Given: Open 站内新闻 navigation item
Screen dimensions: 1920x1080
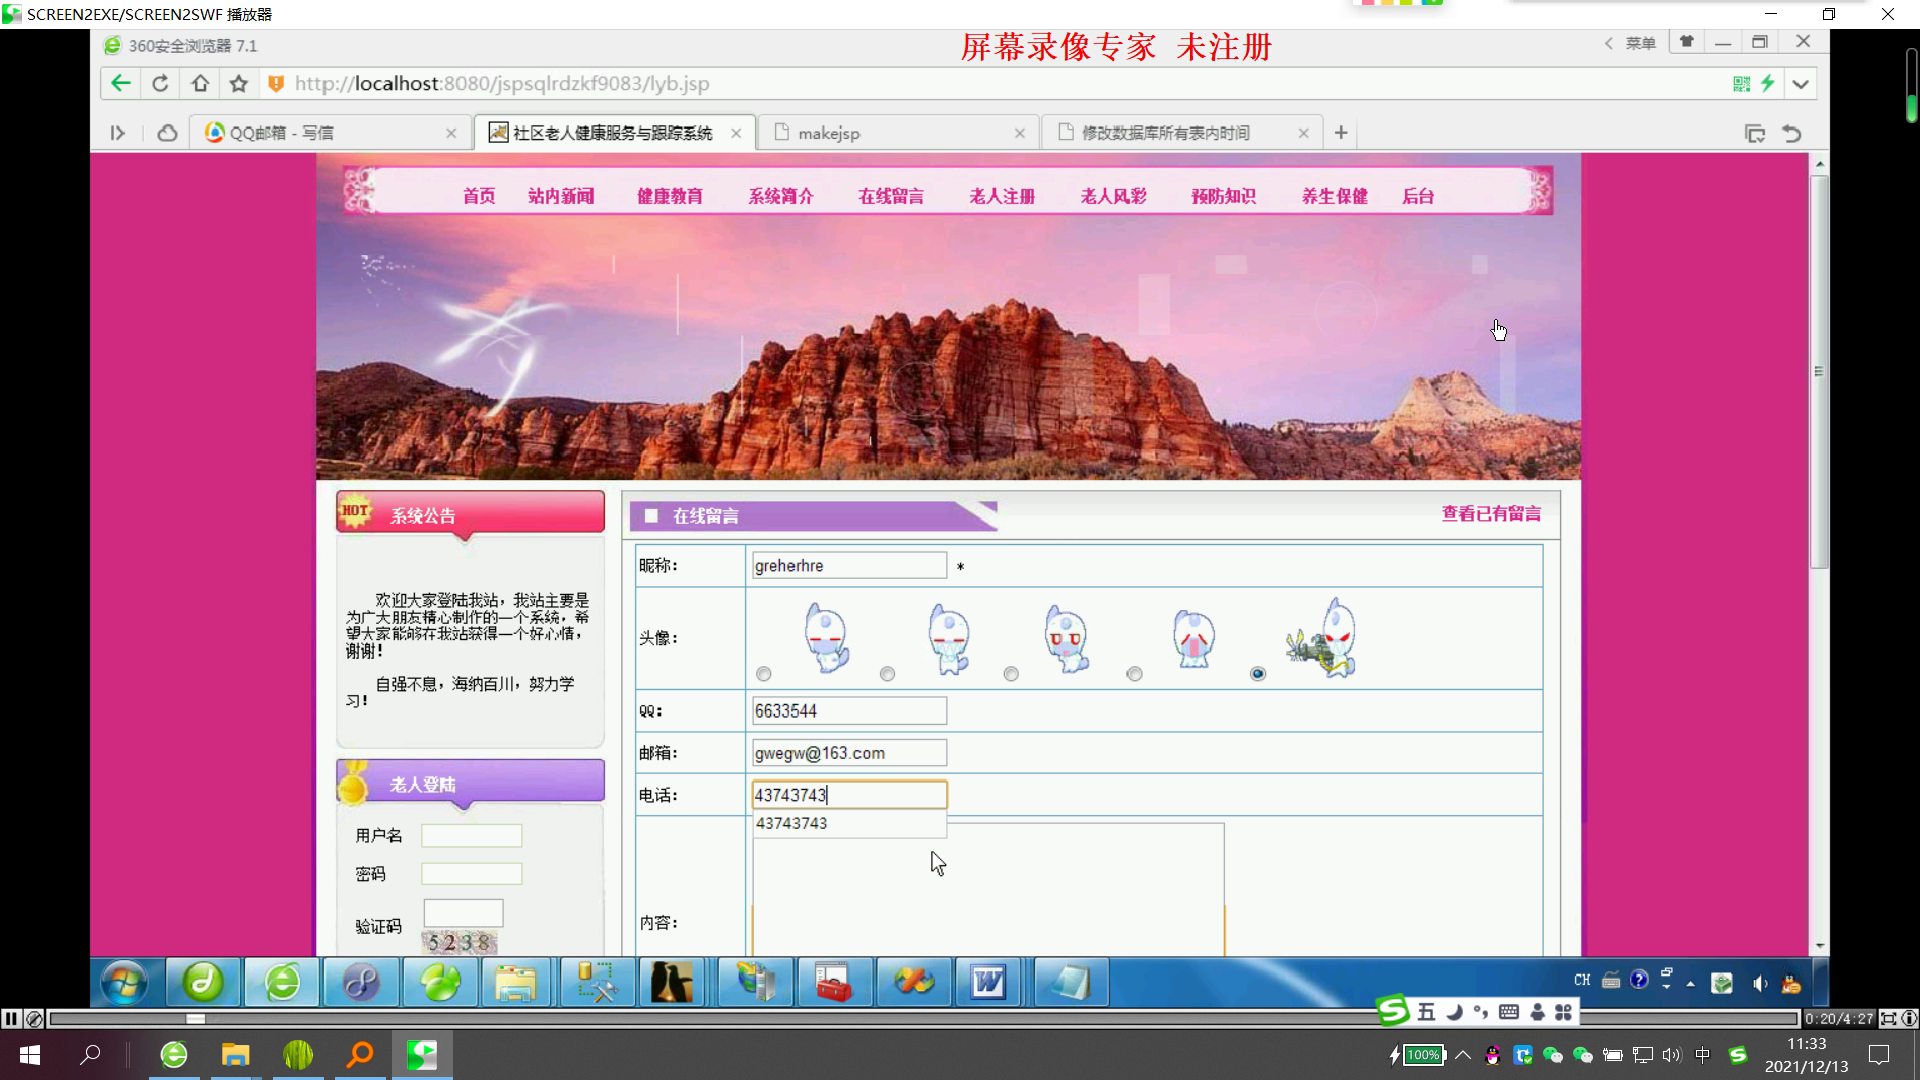Looking at the screenshot, I should pyautogui.click(x=561, y=197).
